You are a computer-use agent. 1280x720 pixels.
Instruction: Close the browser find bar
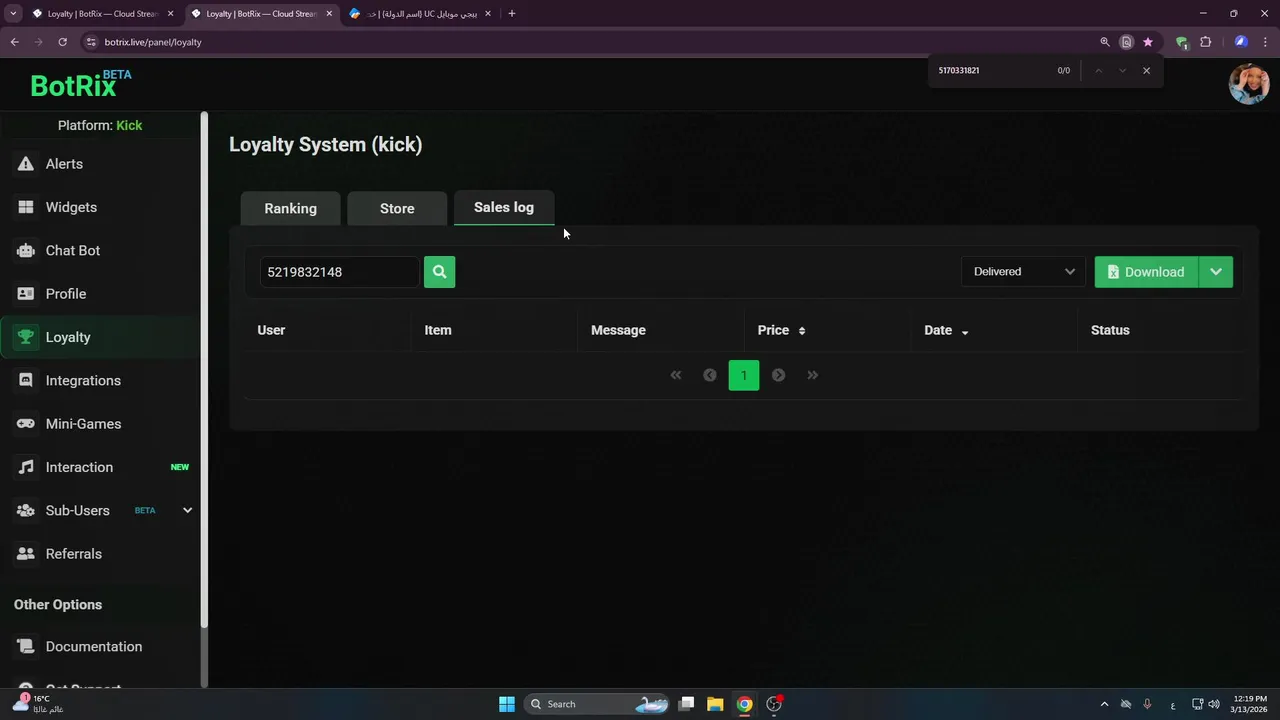click(x=1146, y=71)
